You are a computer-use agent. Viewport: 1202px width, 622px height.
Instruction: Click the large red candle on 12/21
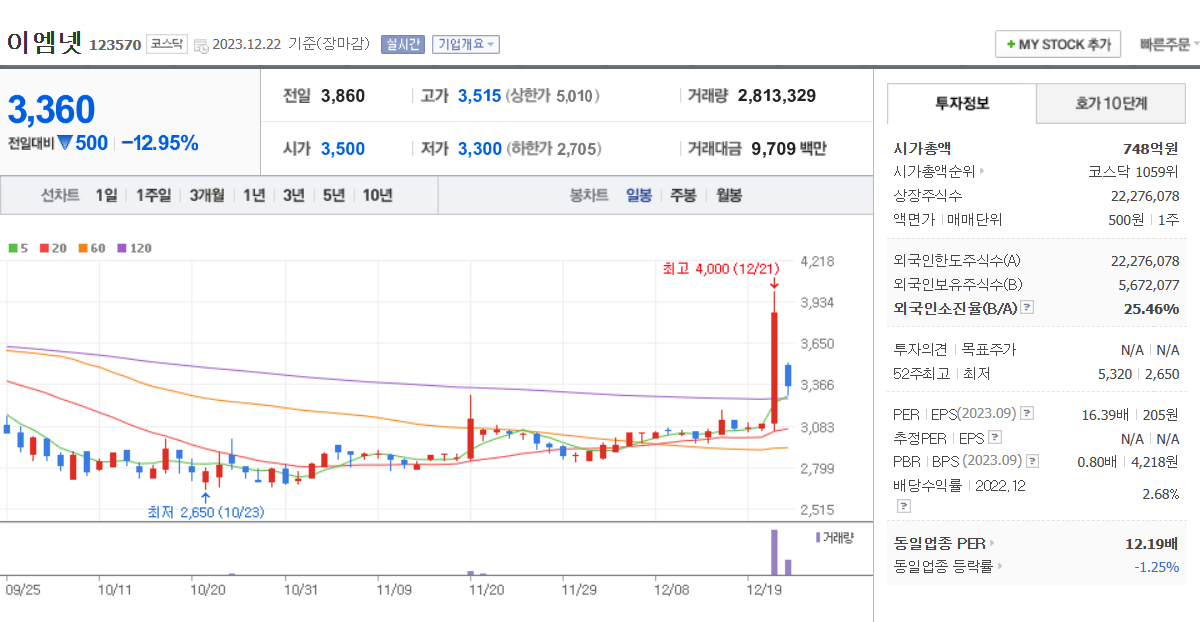click(774, 370)
